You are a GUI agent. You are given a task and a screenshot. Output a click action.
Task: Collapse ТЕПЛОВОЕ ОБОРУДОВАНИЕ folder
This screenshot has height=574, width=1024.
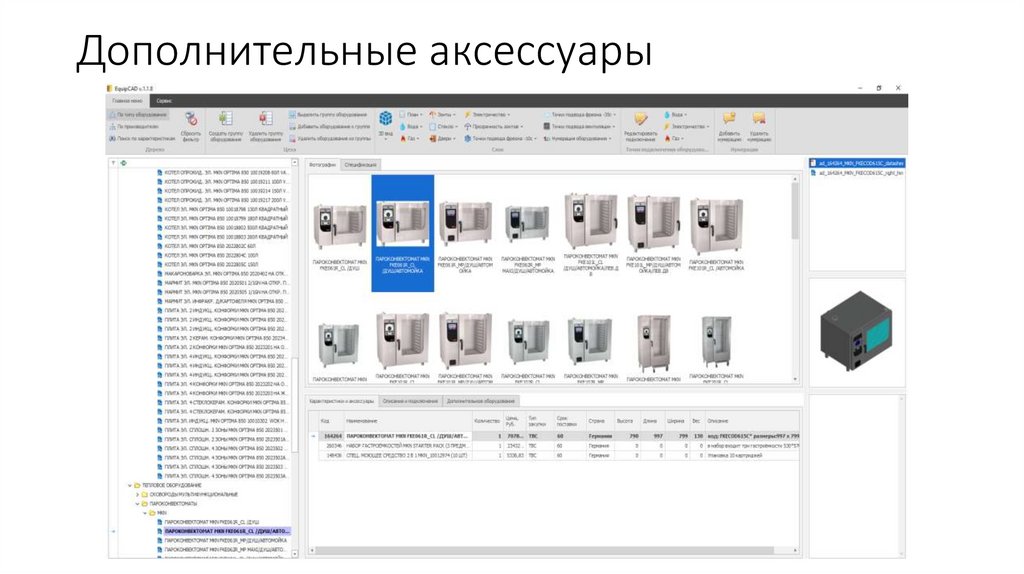coord(130,485)
